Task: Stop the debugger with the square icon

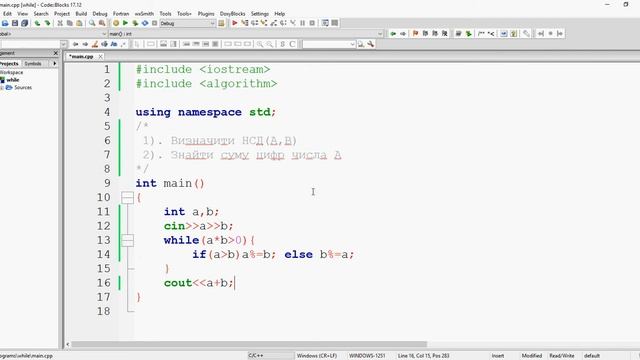Action: (312, 23)
